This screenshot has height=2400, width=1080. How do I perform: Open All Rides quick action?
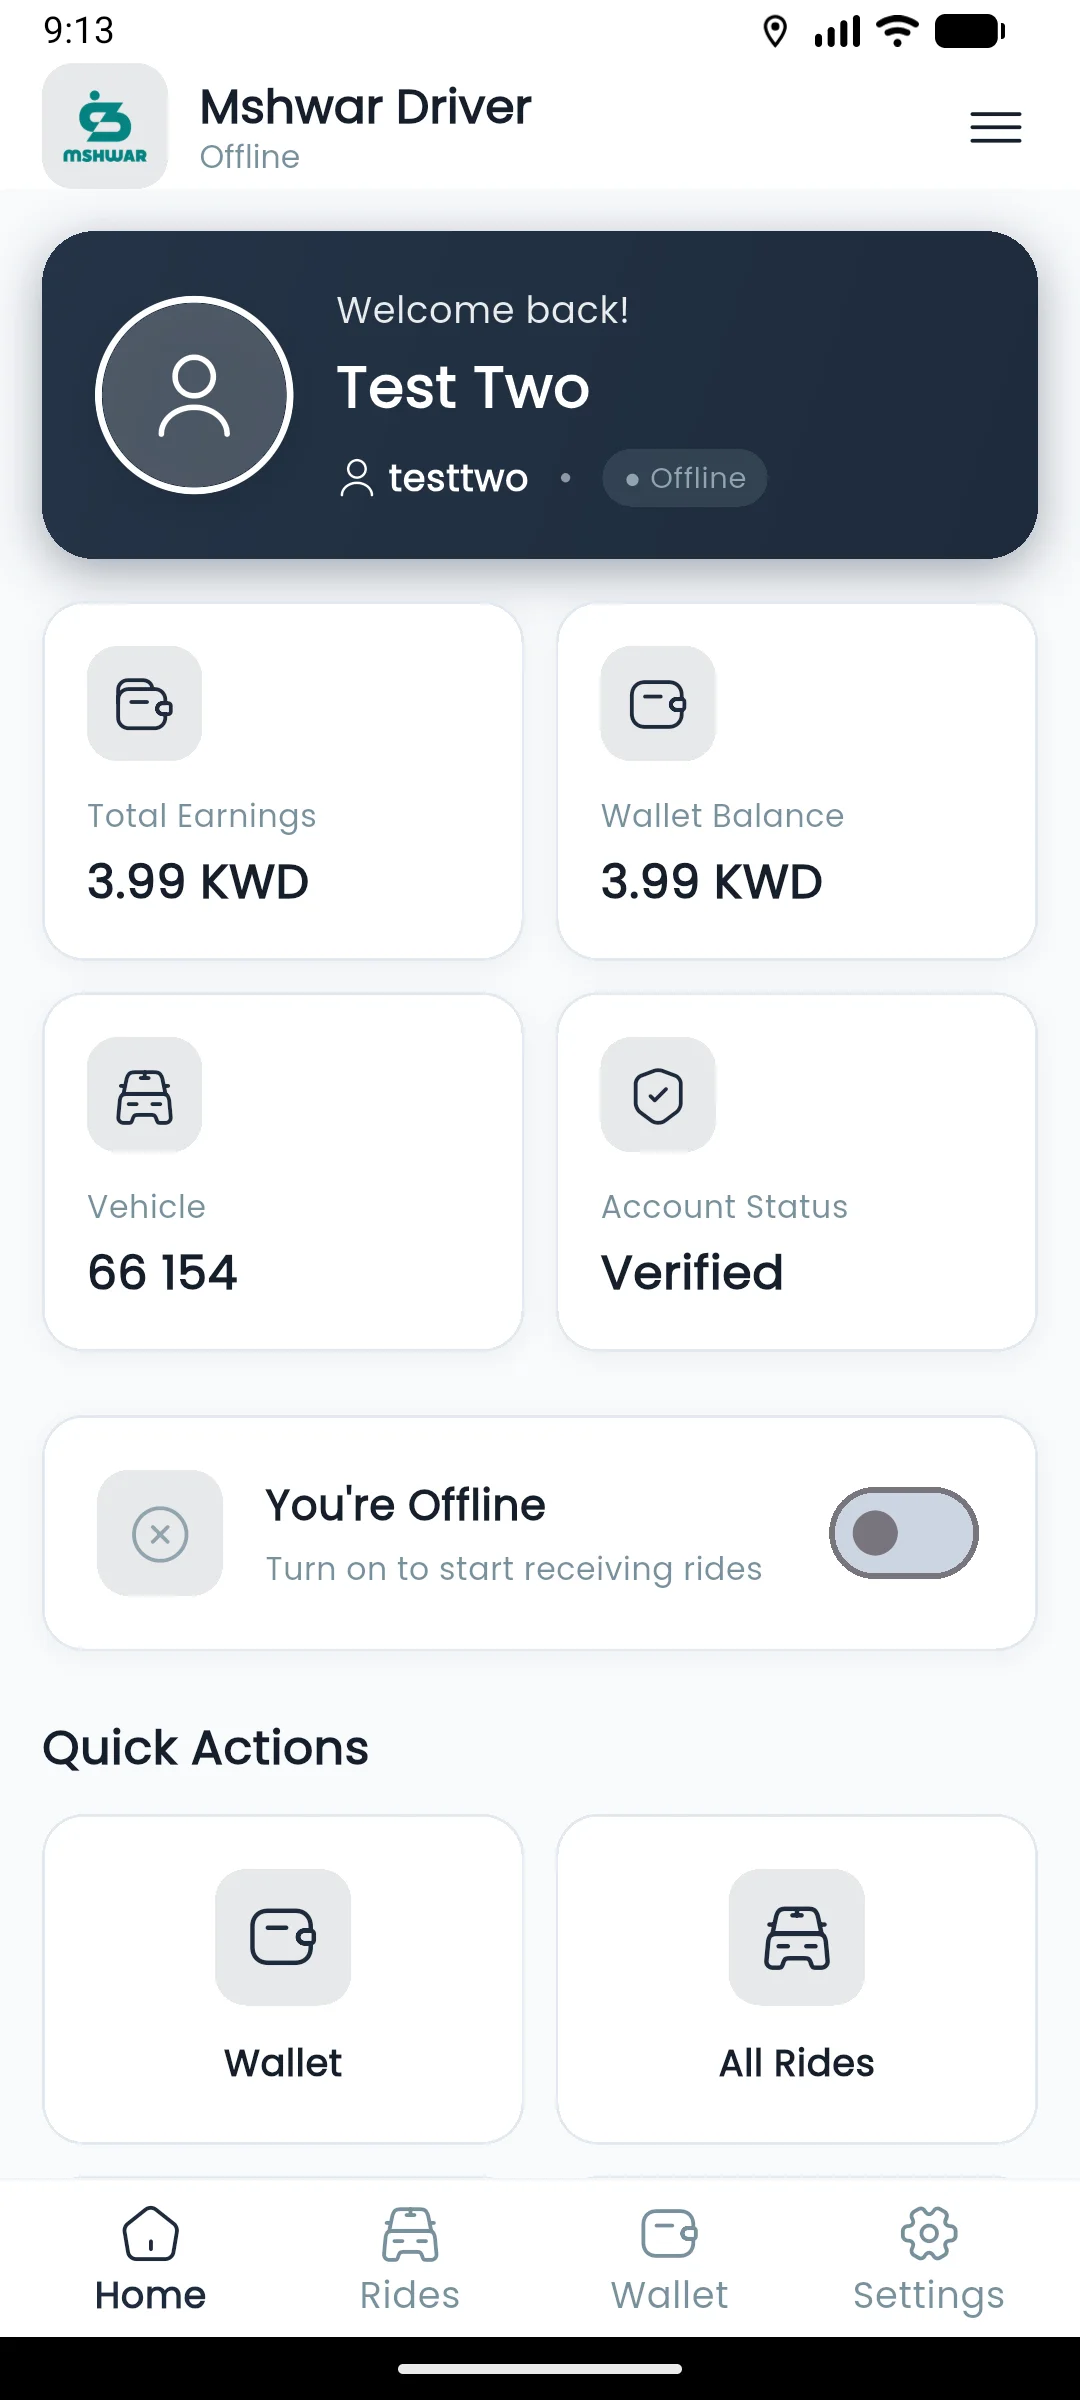(x=797, y=1978)
